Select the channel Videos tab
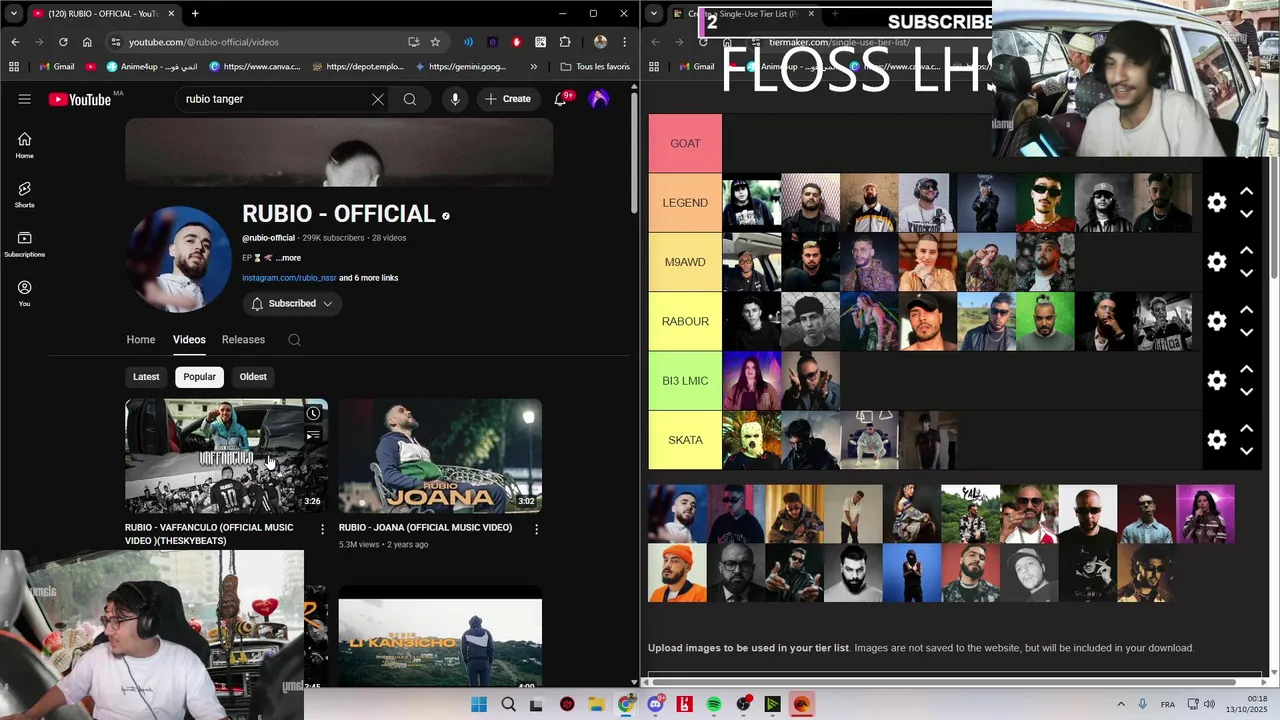Screen dimensions: 1280x720 pos(189,340)
